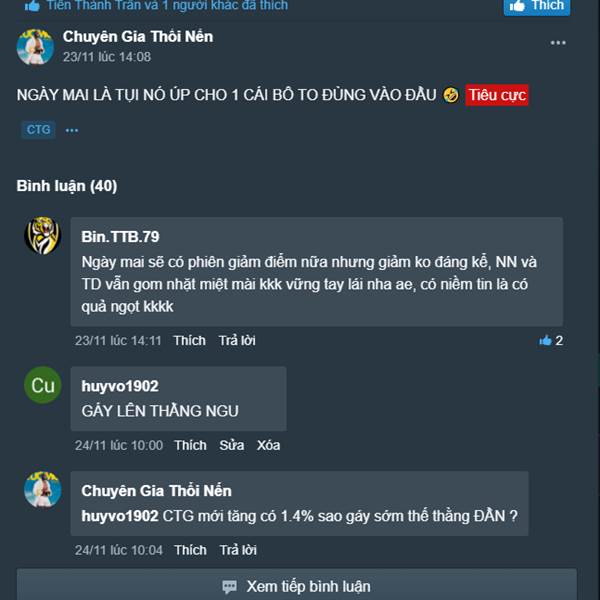This screenshot has height=600, width=600.
Task: Expand comments with Xem tiếp bình luận
Action: click(x=297, y=585)
